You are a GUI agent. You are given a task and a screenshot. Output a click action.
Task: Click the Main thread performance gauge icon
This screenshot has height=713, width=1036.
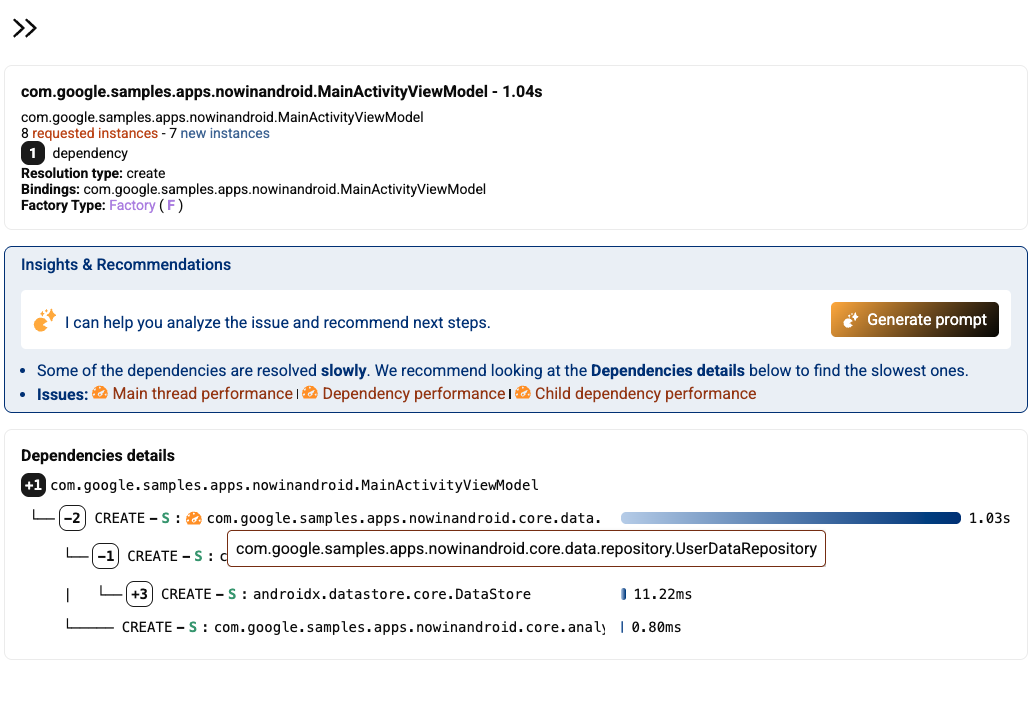click(x=100, y=394)
